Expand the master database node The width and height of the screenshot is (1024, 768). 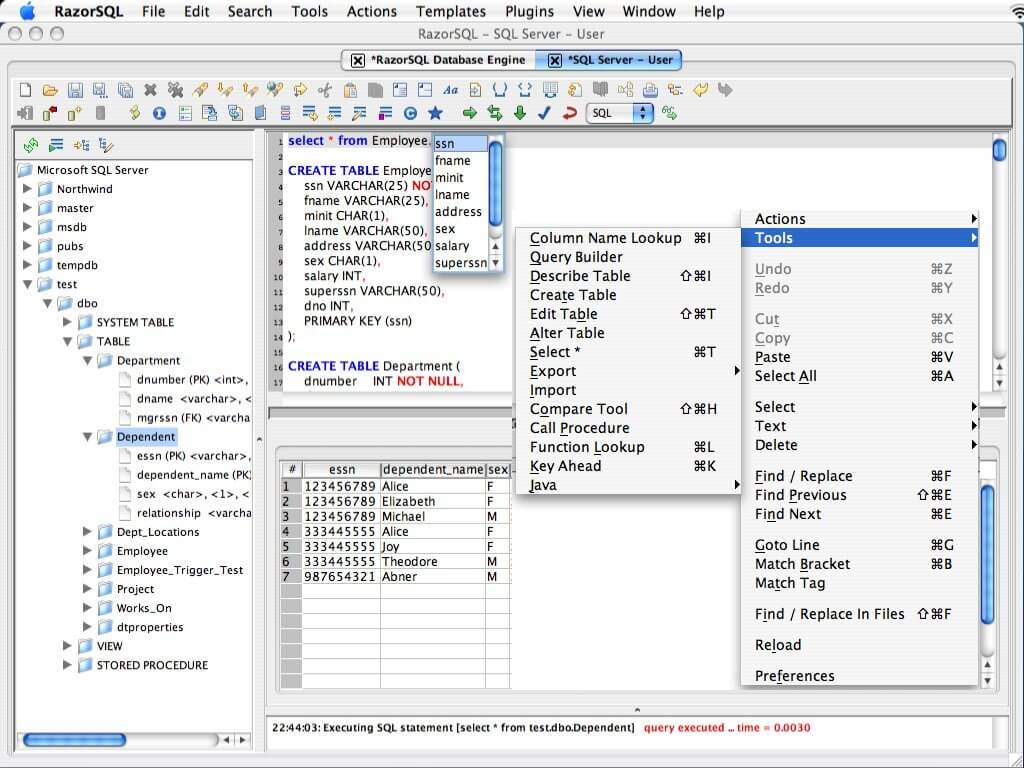(27, 208)
